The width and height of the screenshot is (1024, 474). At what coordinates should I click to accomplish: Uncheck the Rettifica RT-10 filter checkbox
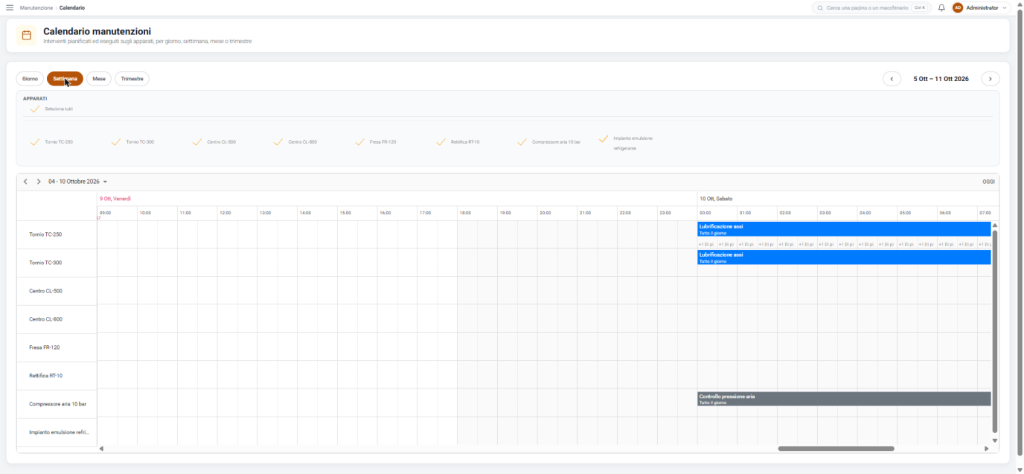(x=441, y=141)
